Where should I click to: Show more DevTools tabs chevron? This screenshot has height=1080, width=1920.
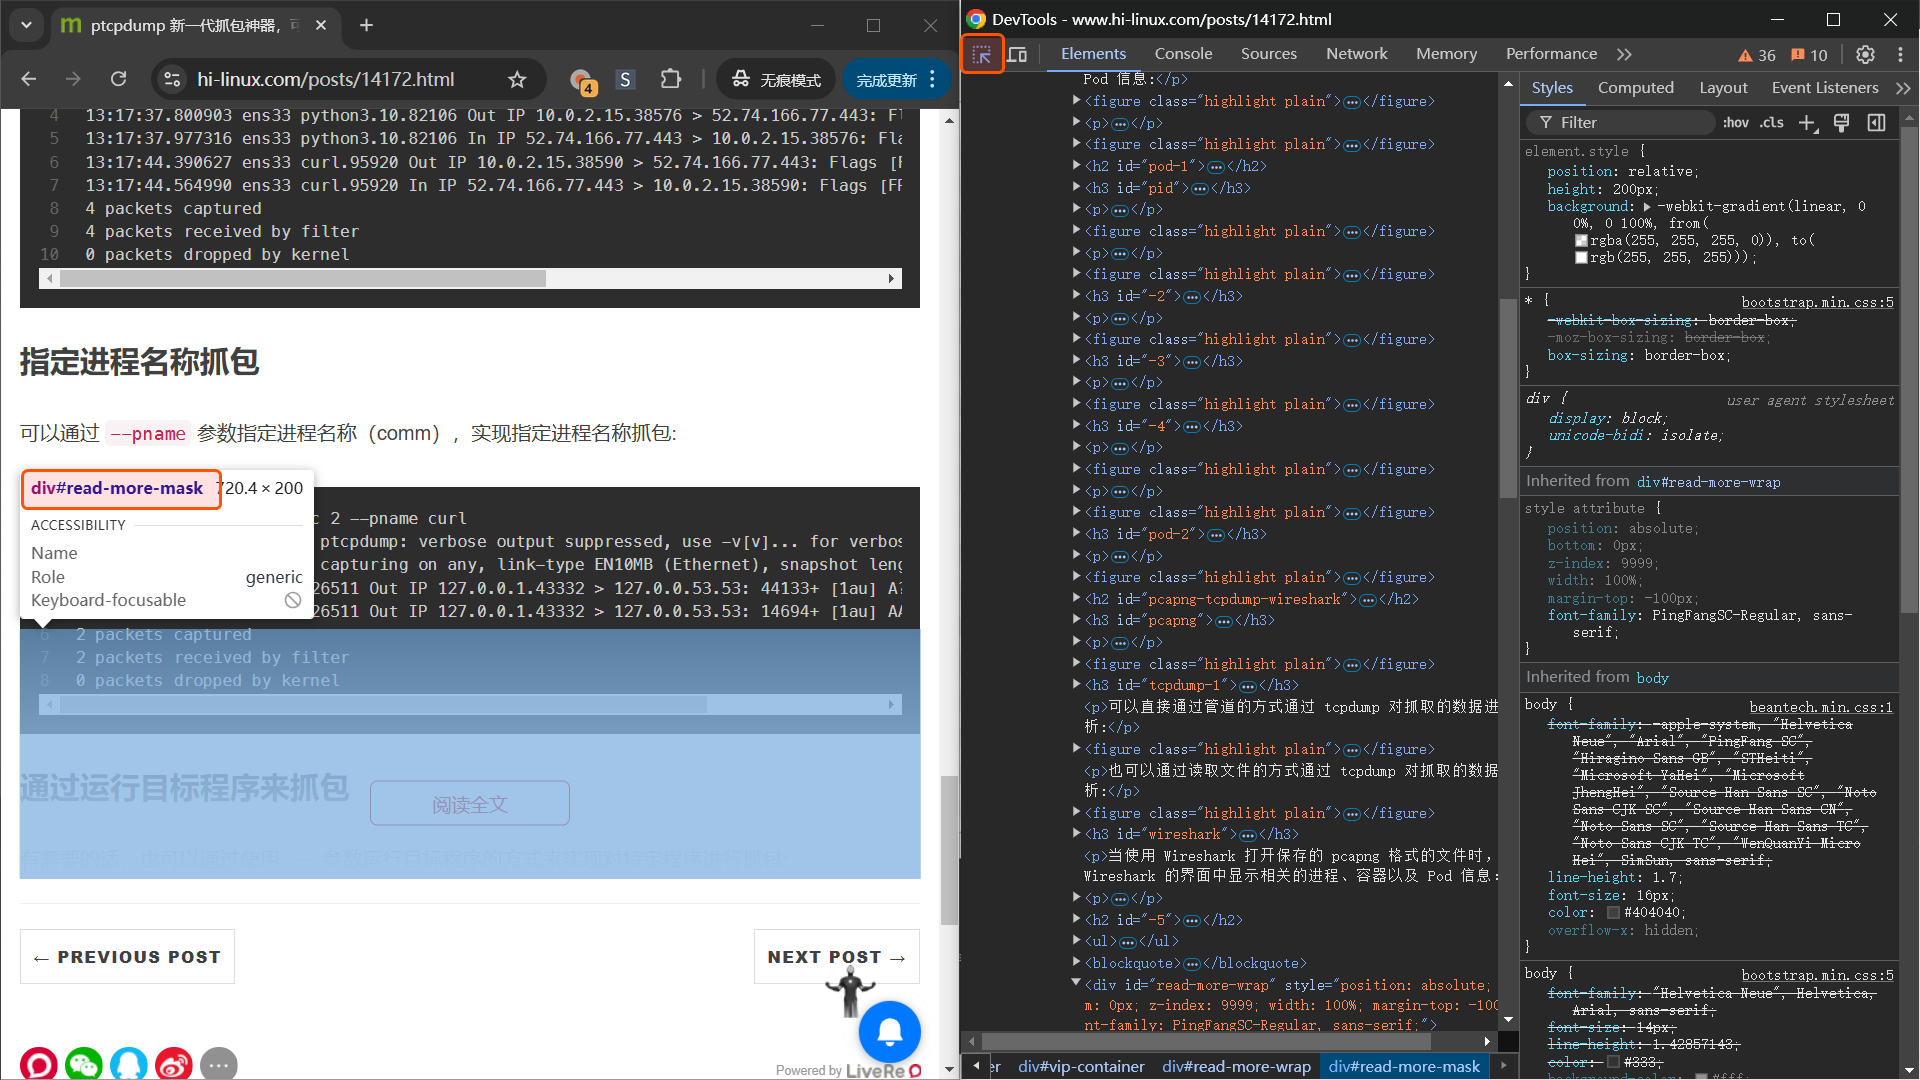1624,54
